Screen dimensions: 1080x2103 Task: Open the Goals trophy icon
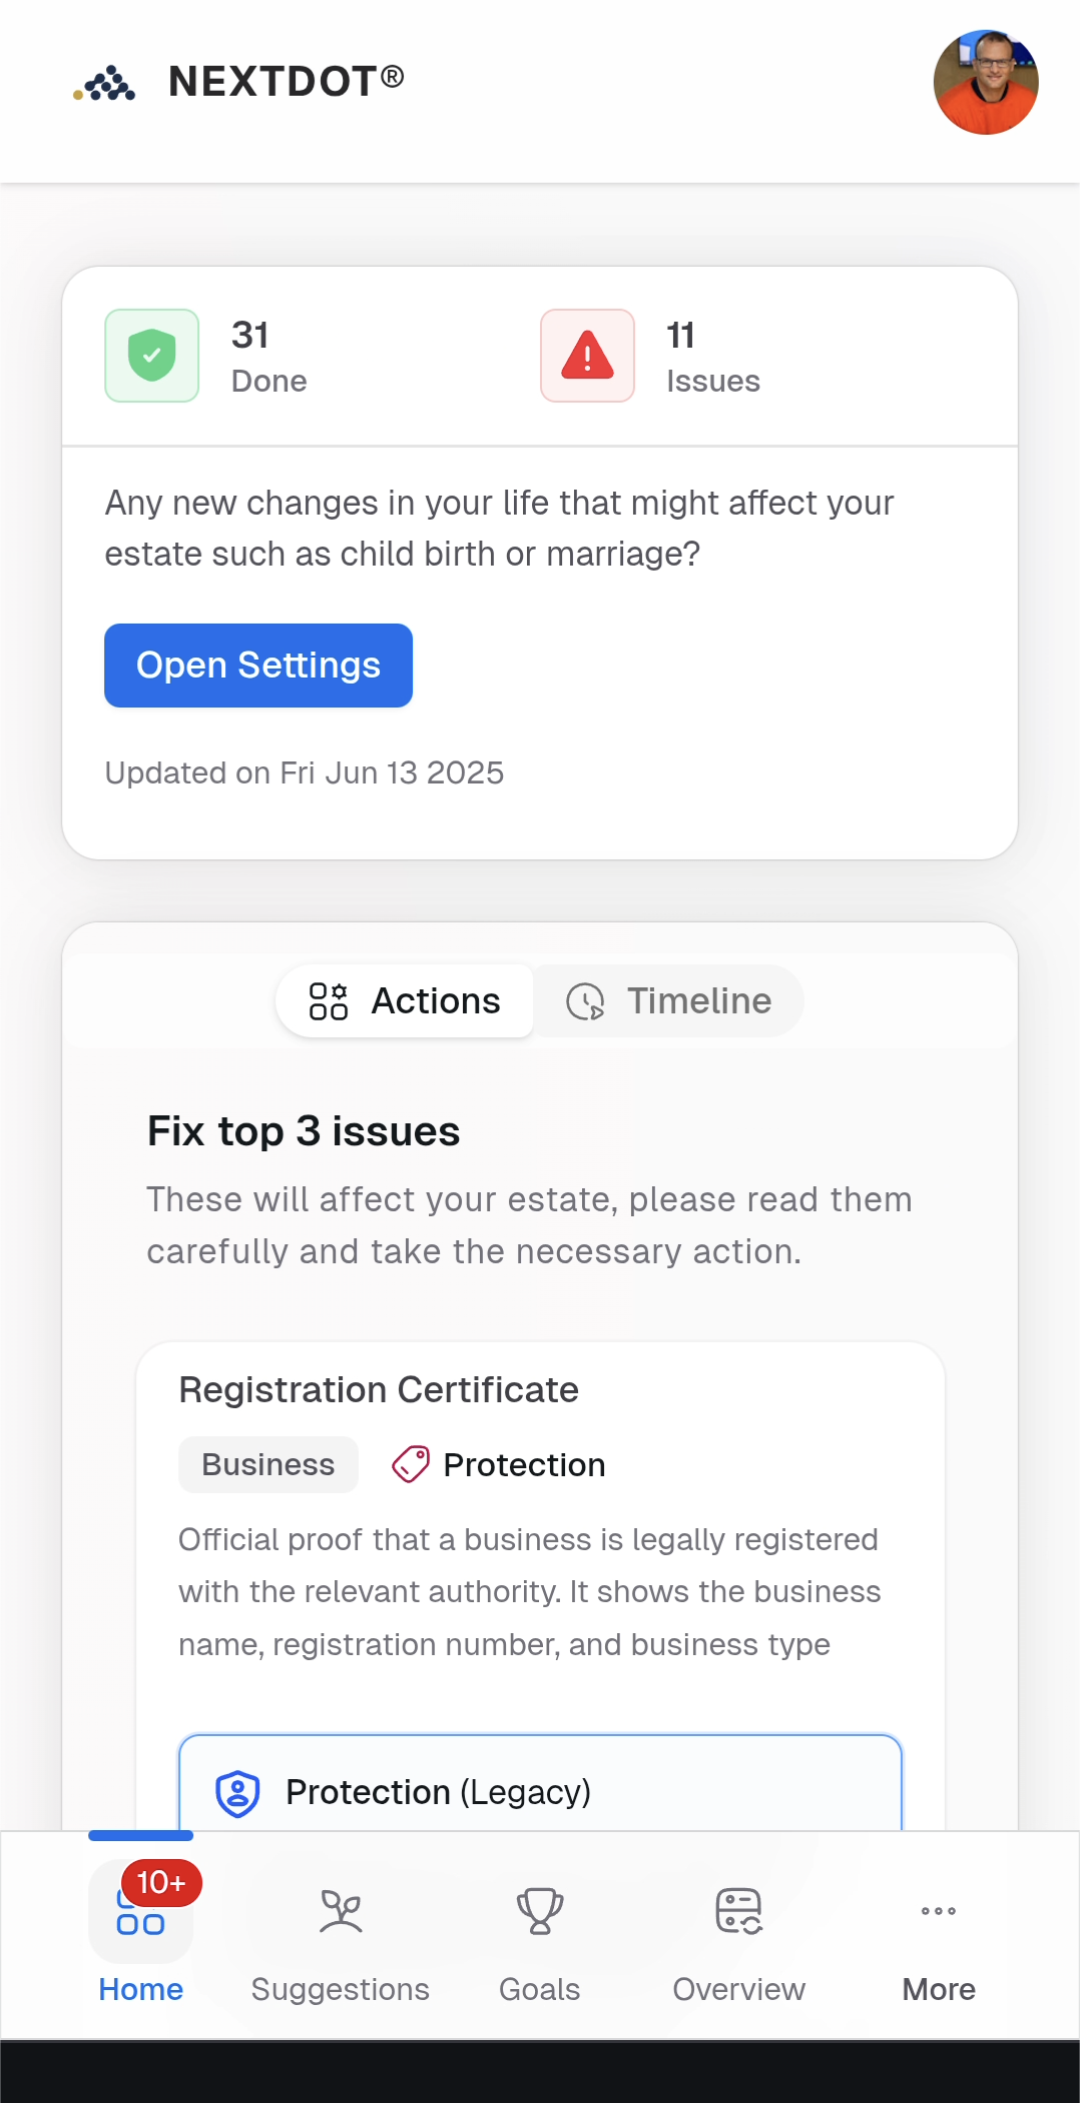540,1912
